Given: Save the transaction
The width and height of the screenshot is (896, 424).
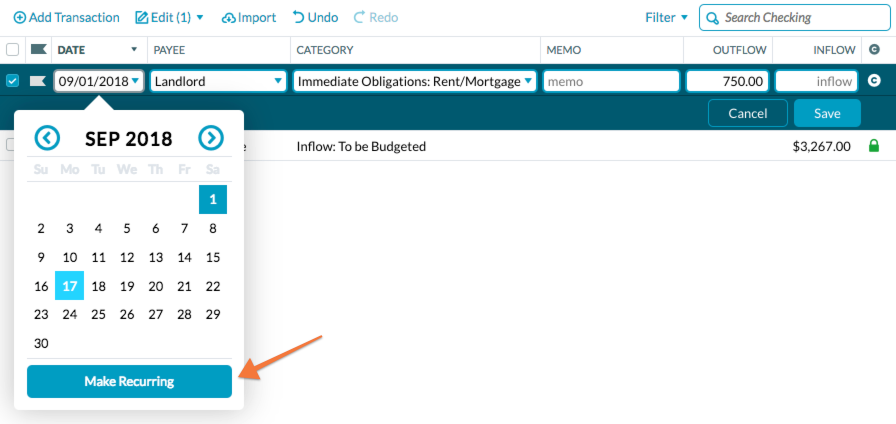Looking at the screenshot, I should pos(827,113).
